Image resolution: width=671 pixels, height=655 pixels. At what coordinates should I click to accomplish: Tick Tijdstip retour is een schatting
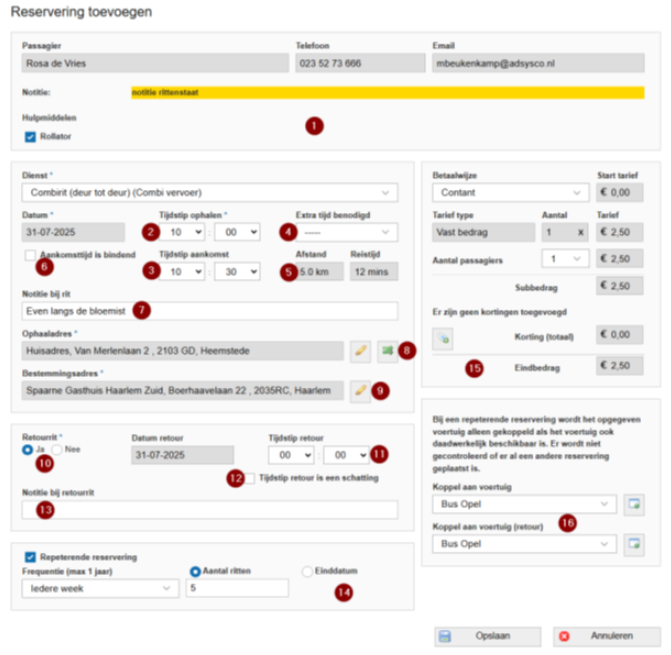(x=249, y=478)
